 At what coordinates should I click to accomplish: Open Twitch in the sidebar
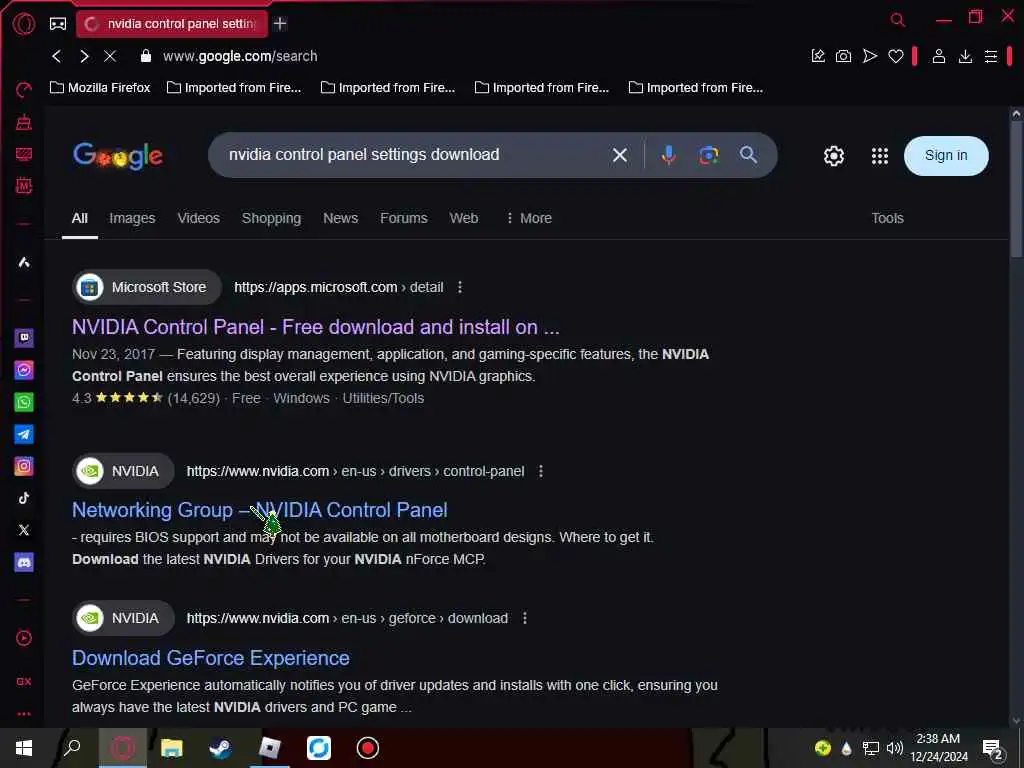pyautogui.click(x=24, y=338)
